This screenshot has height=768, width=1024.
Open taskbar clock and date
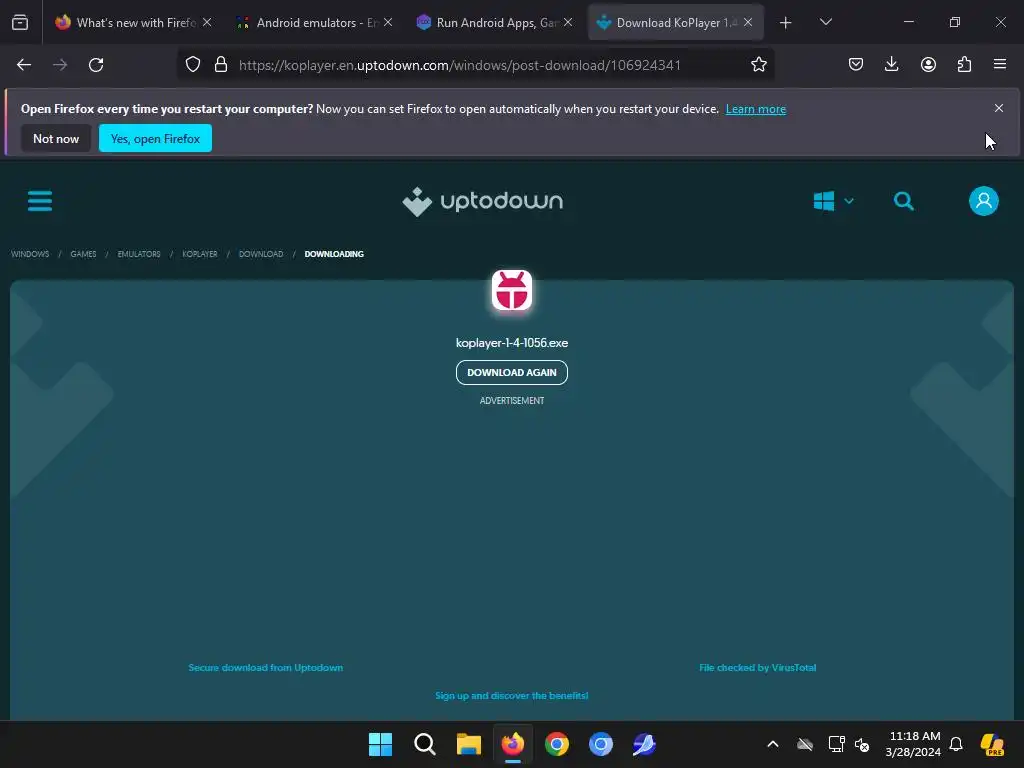click(x=913, y=744)
